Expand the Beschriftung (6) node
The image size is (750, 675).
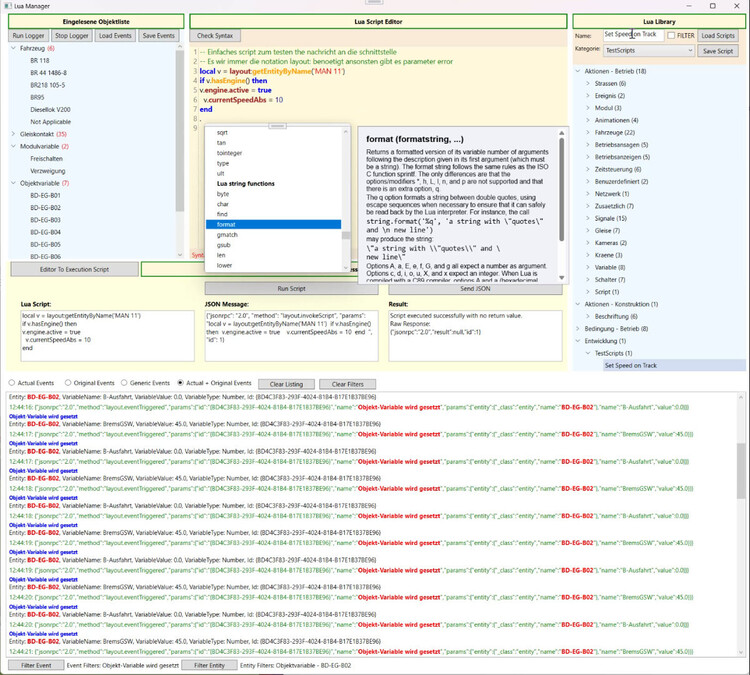pos(588,316)
